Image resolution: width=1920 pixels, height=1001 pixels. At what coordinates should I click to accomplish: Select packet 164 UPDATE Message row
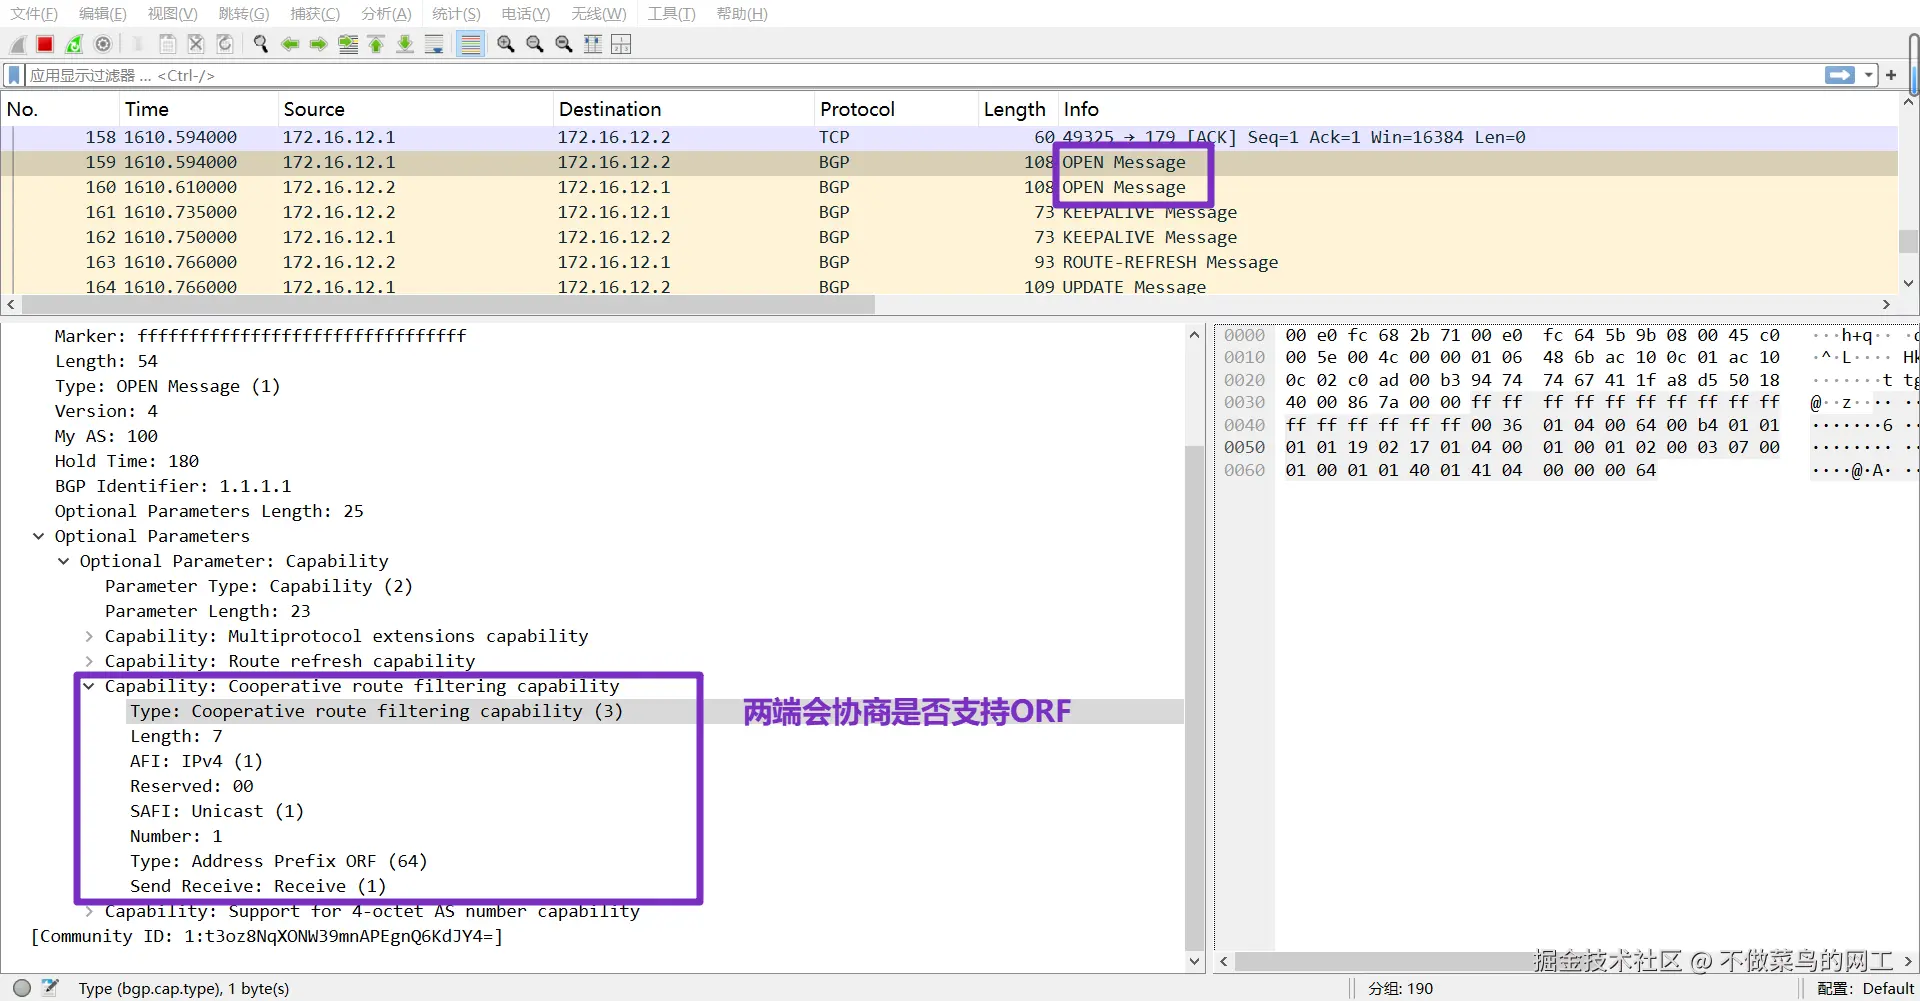pyautogui.click(x=950, y=286)
